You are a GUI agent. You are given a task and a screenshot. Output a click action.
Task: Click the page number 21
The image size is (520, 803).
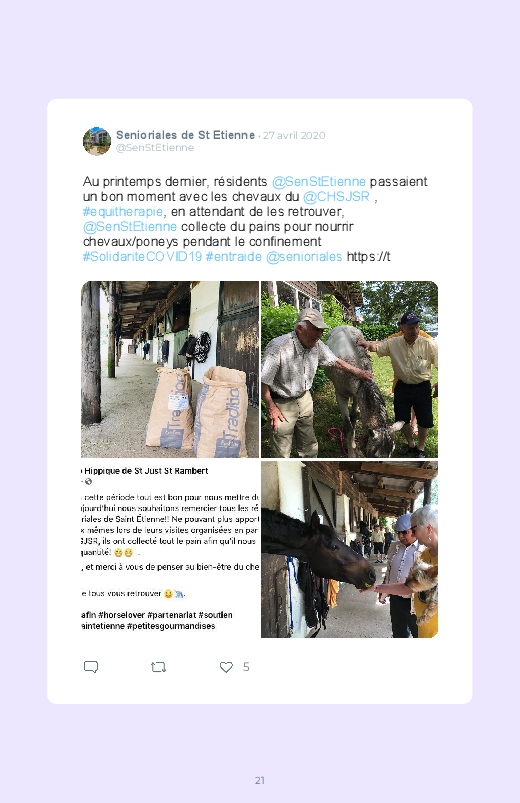pos(260,780)
